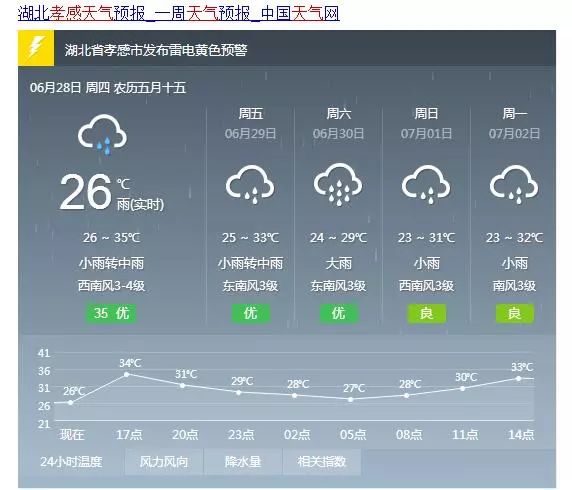
Task: Click the 34℃ point at 17点
Action: pyautogui.click(x=126, y=374)
